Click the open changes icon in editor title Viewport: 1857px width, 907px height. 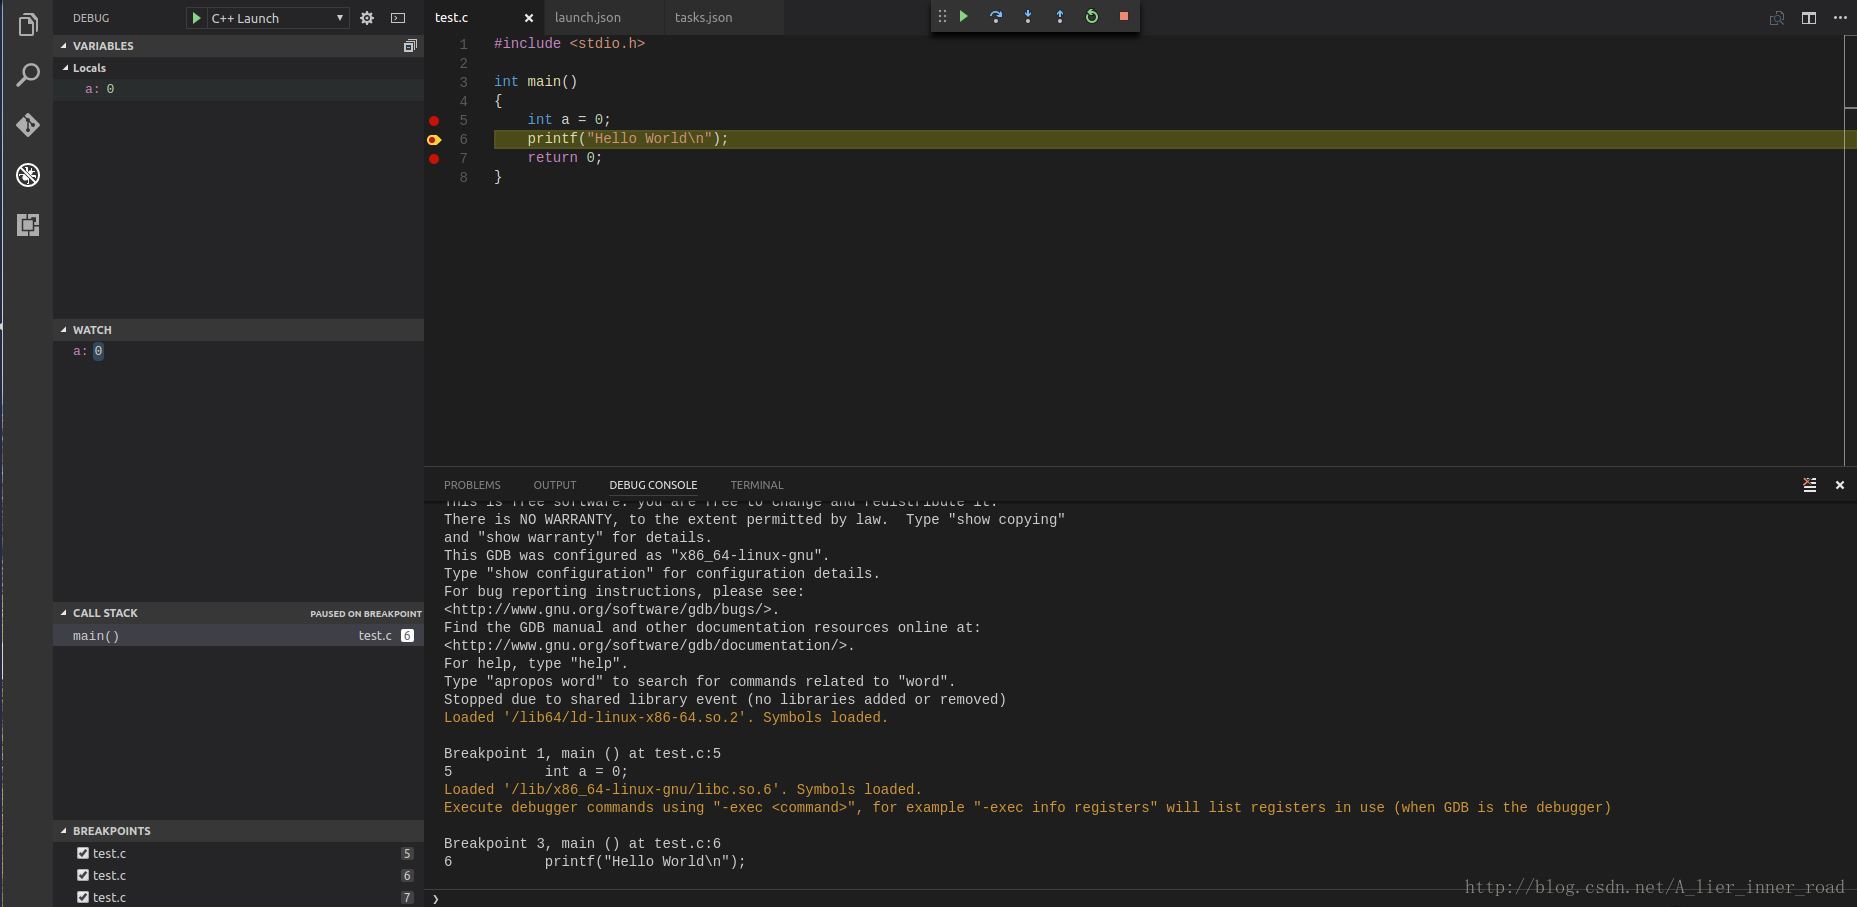pyautogui.click(x=1777, y=18)
